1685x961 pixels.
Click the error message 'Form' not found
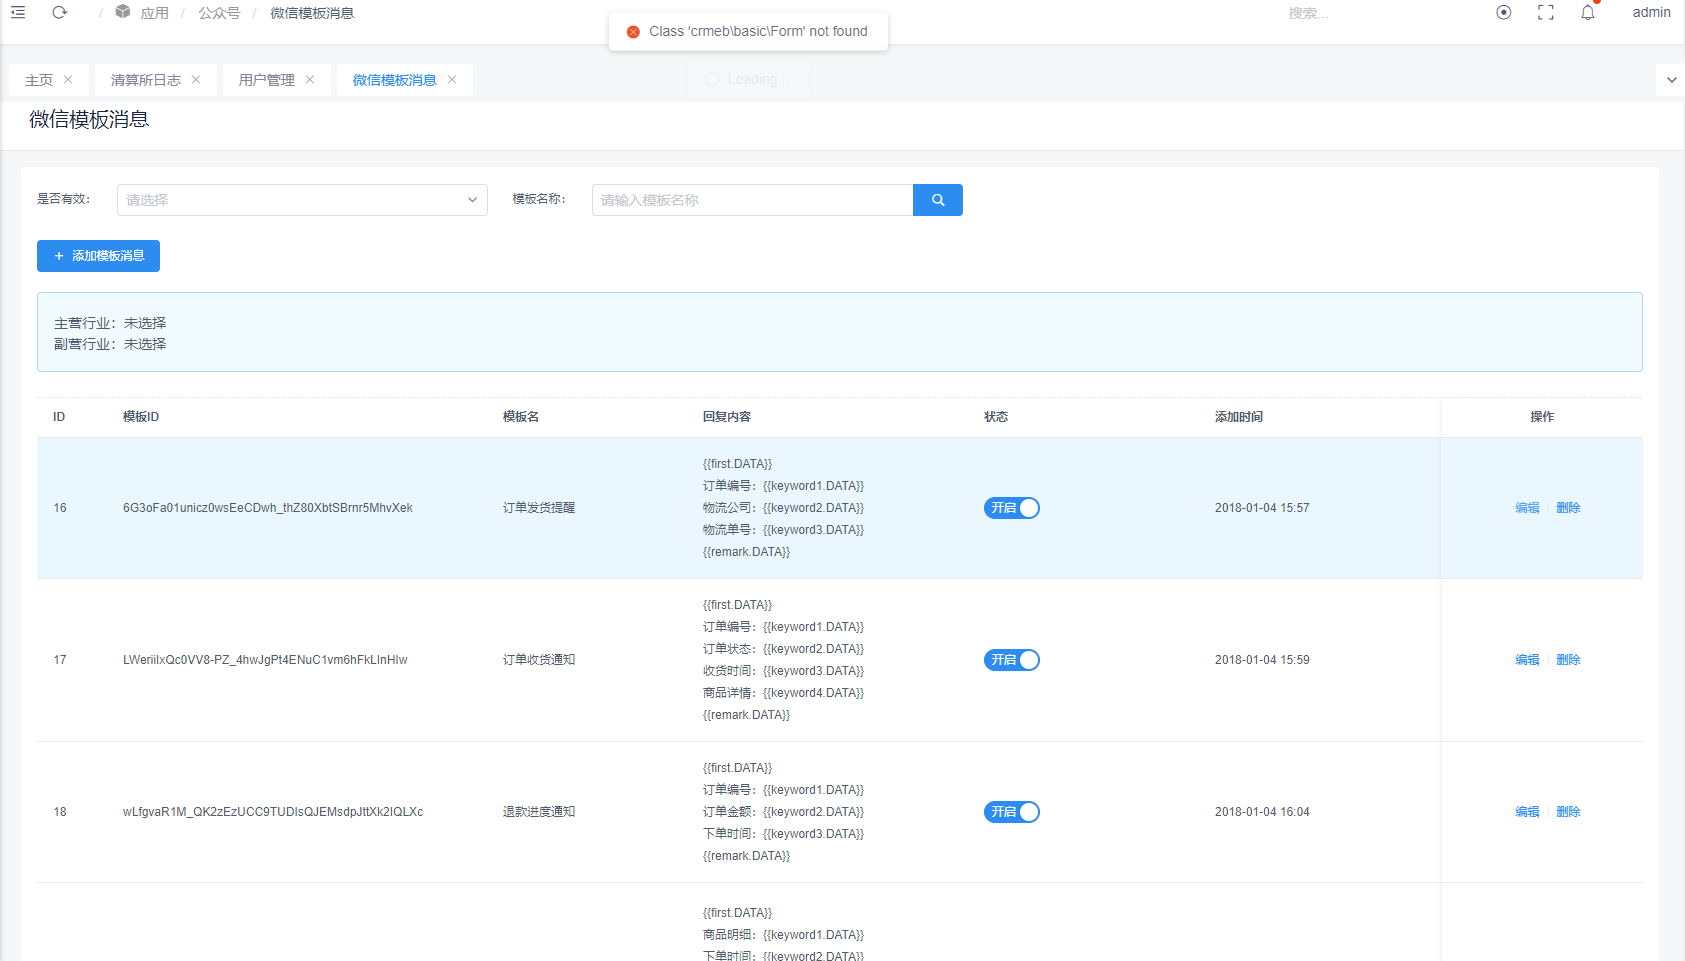(x=758, y=32)
